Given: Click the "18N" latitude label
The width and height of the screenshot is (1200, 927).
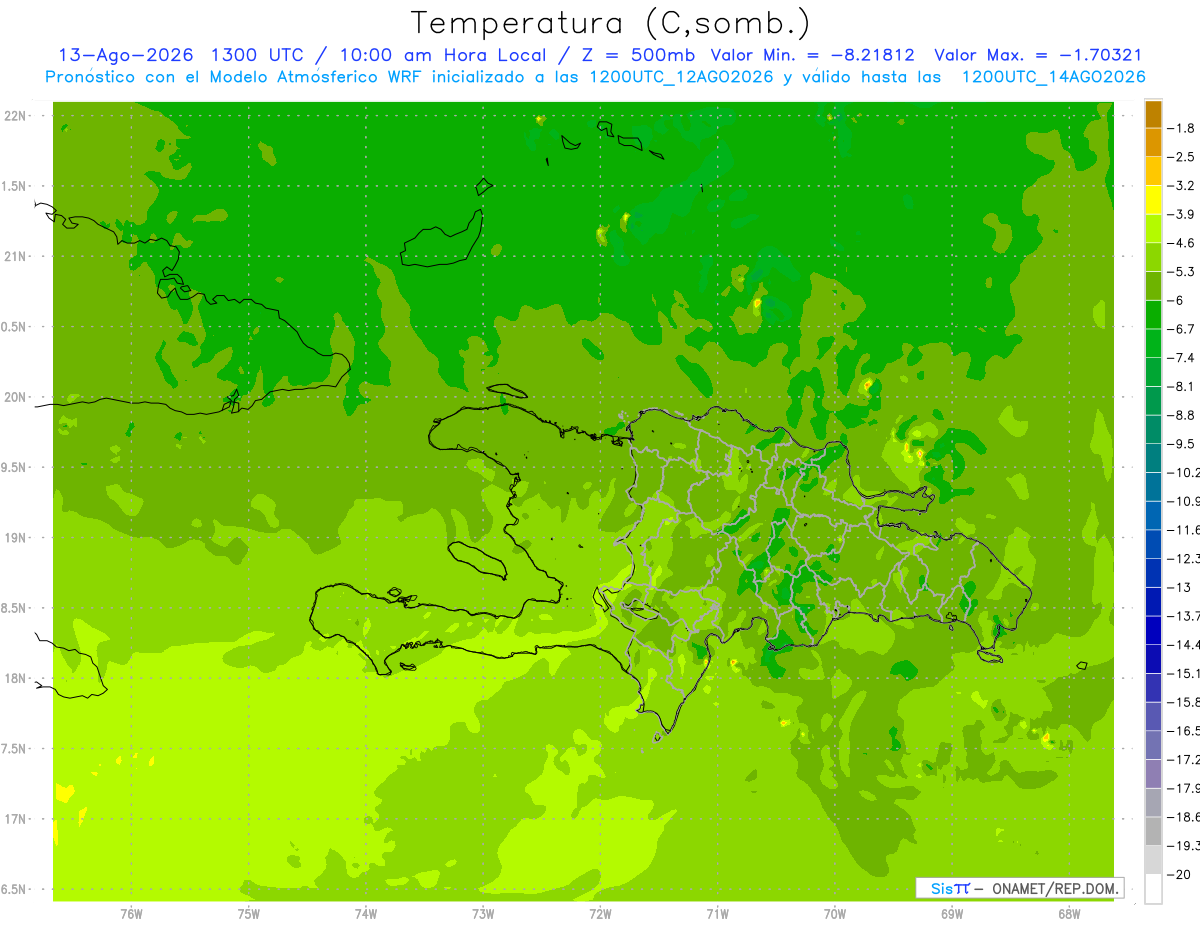Looking at the screenshot, I should 15,678.
